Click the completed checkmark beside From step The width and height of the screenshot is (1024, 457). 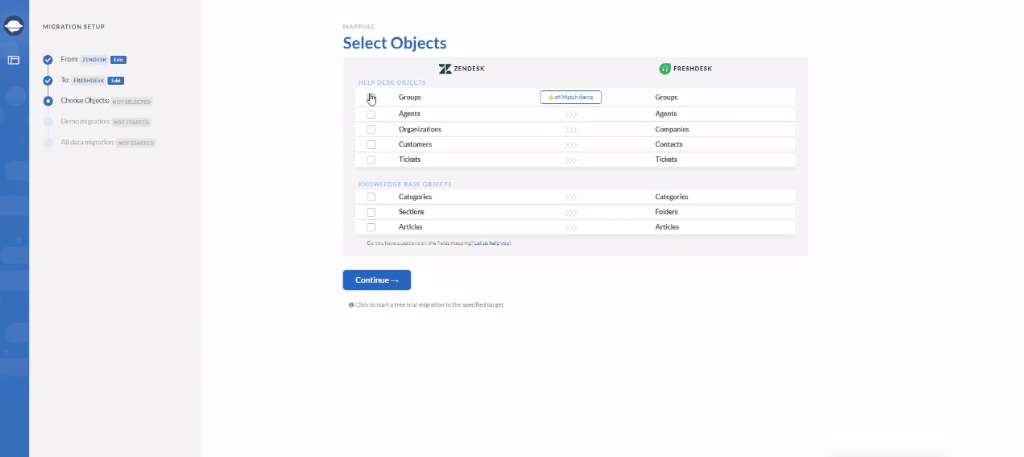(x=48, y=60)
